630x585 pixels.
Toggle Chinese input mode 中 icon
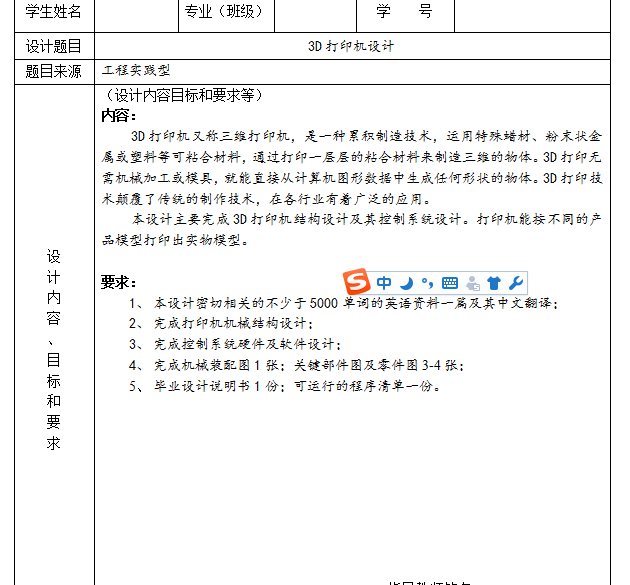[x=384, y=283]
